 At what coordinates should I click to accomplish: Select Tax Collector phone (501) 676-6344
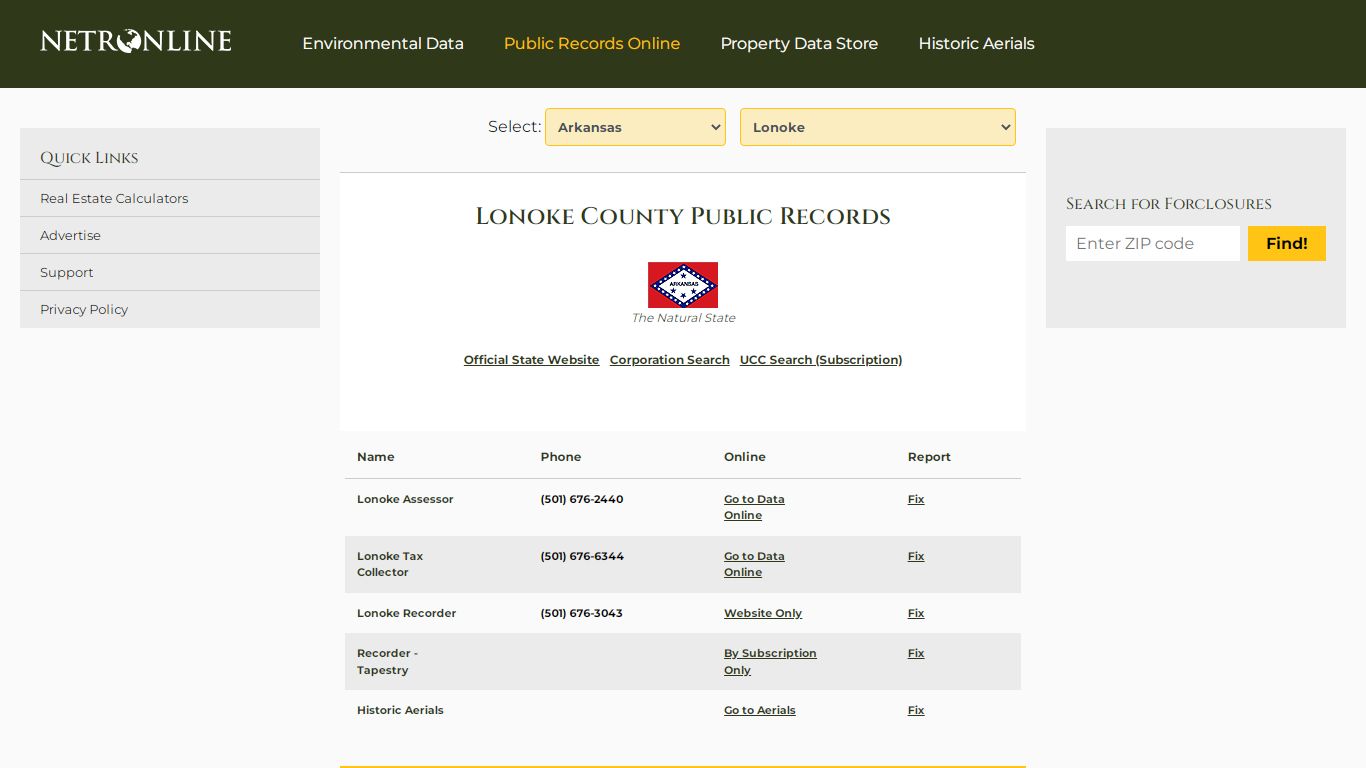(582, 556)
